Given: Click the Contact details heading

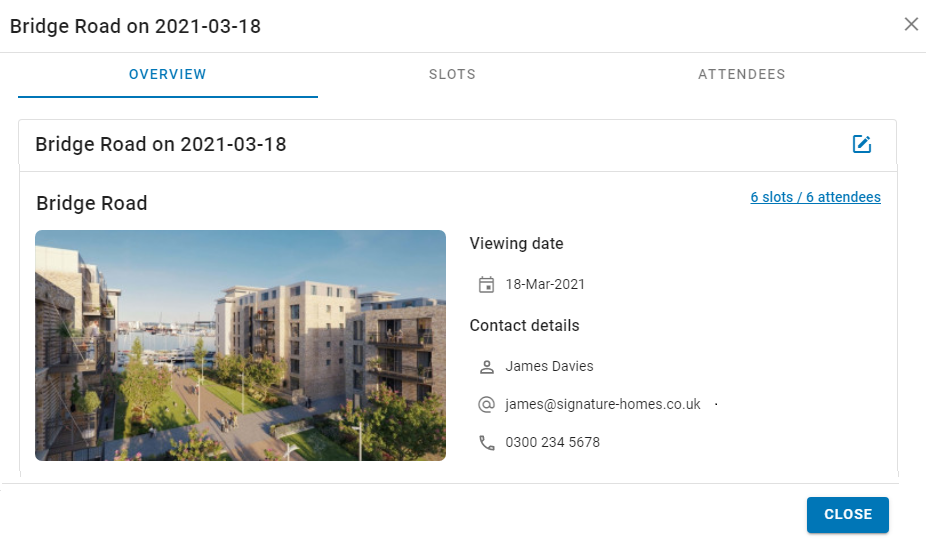Looking at the screenshot, I should point(524,325).
